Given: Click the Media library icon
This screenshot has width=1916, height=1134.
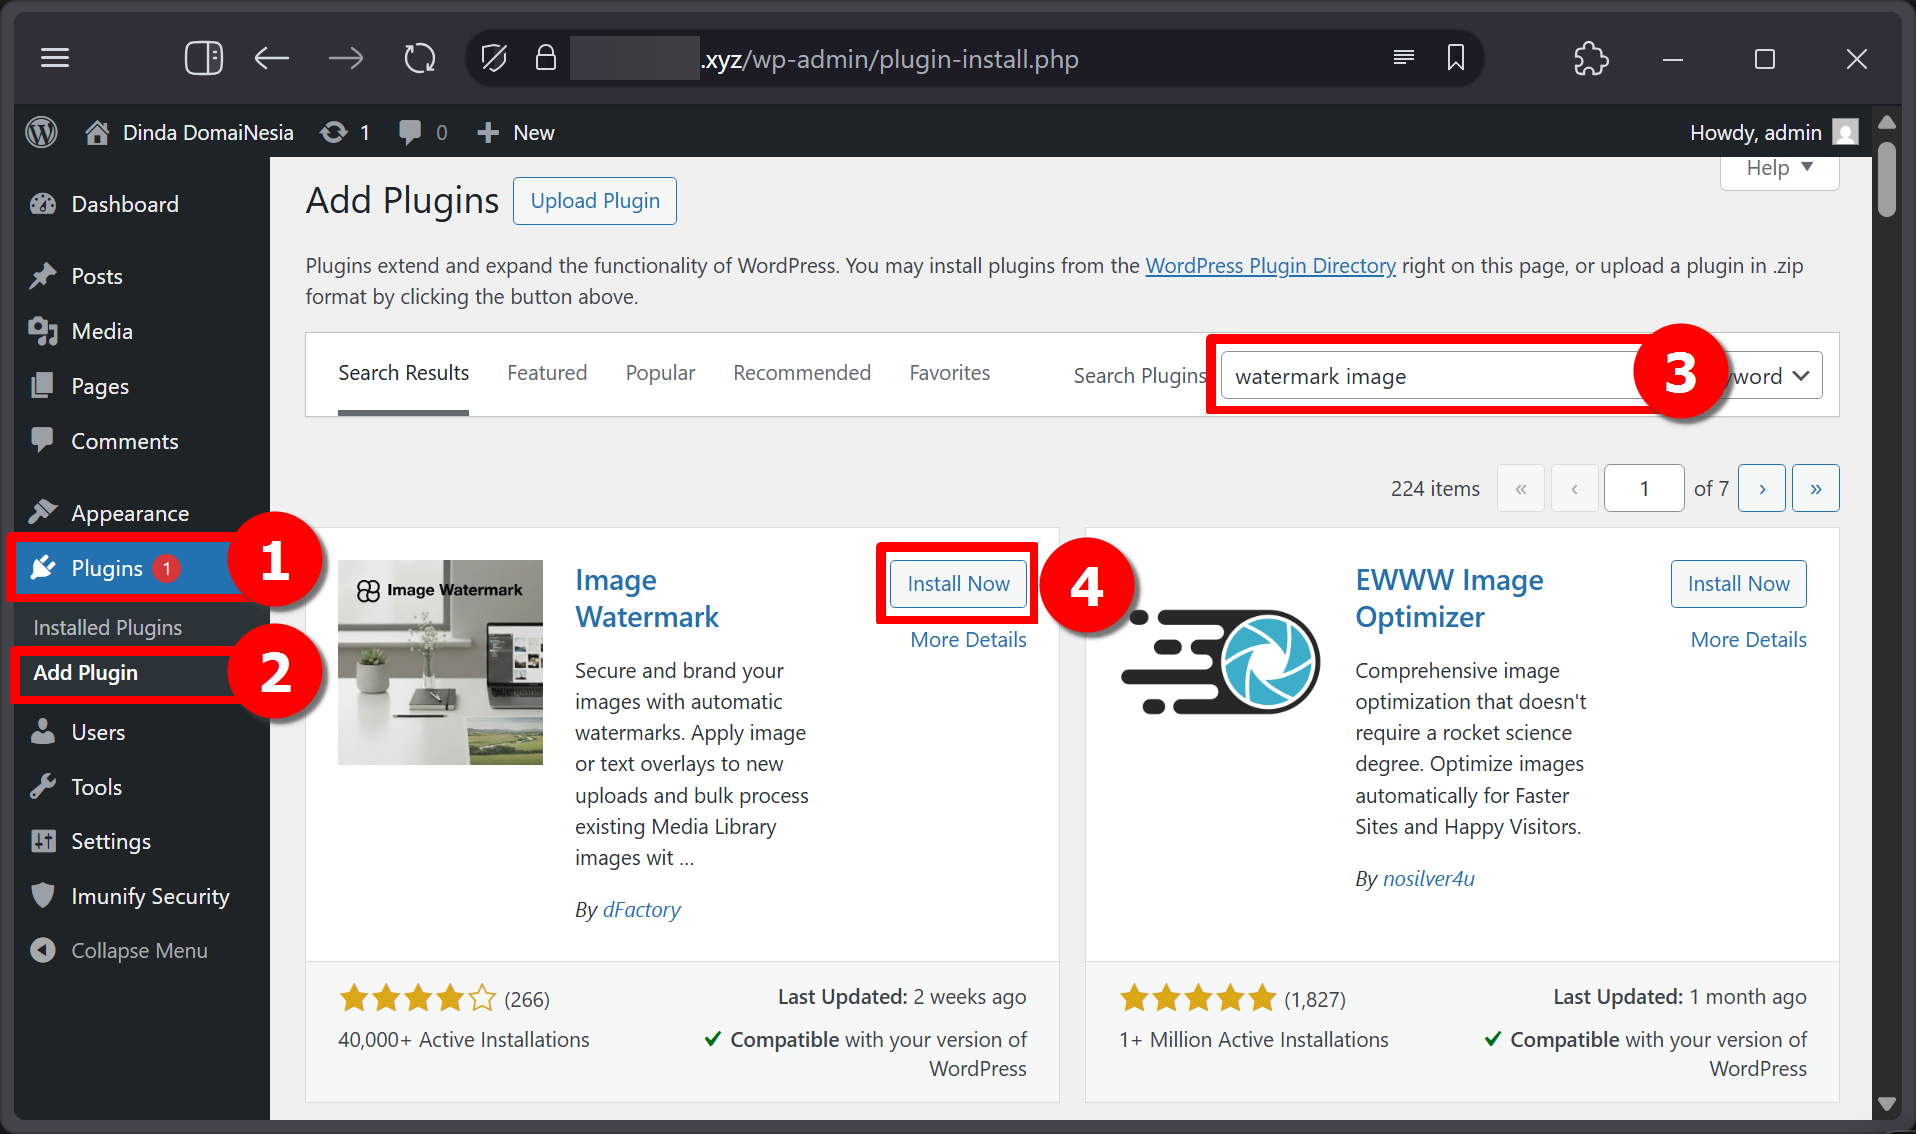Looking at the screenshot, I should [43, 331].
